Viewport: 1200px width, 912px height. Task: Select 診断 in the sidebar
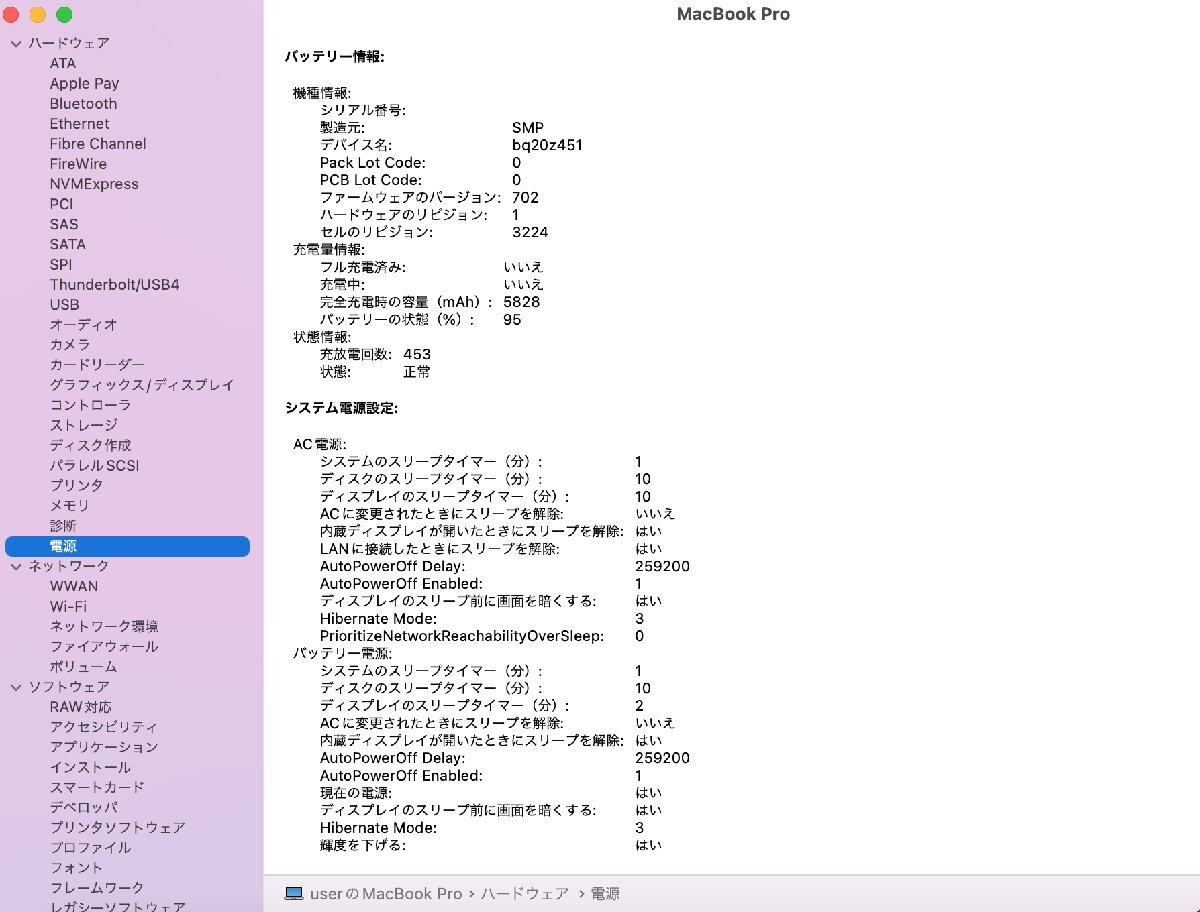pos(63,525)
